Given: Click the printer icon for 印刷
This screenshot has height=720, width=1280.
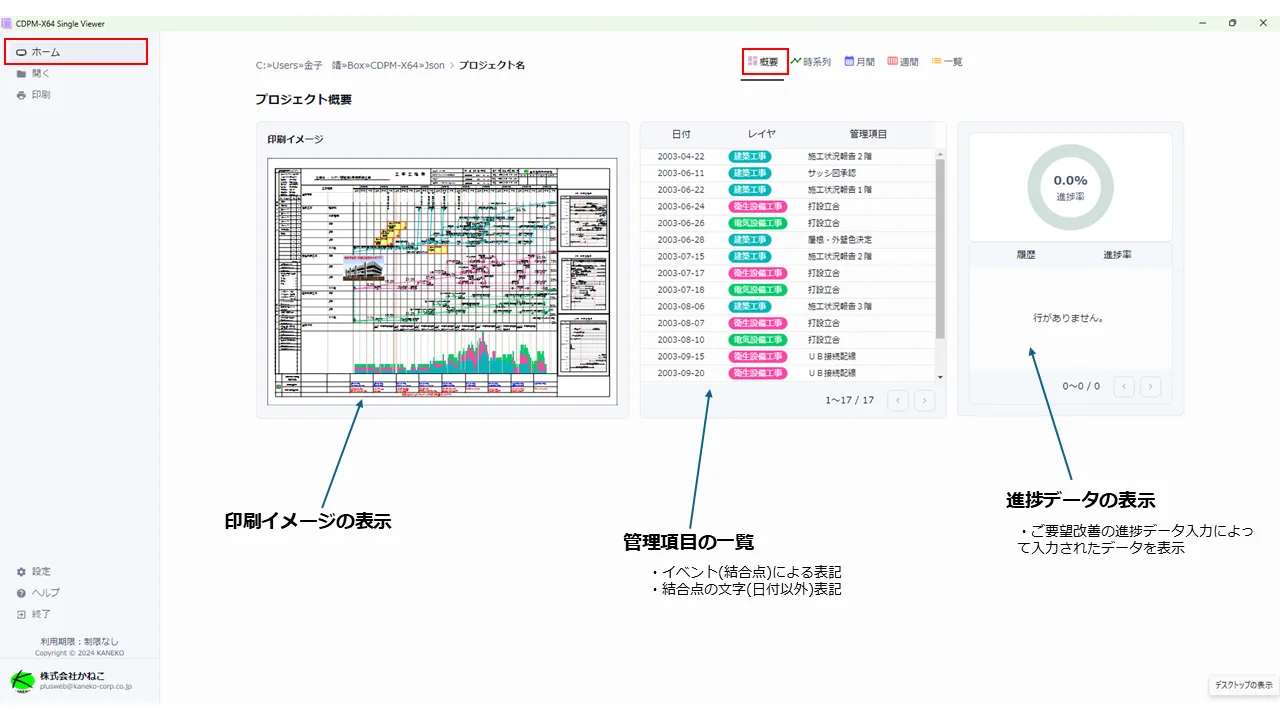Looking at the screenshot, I should (x=21, y=95).
